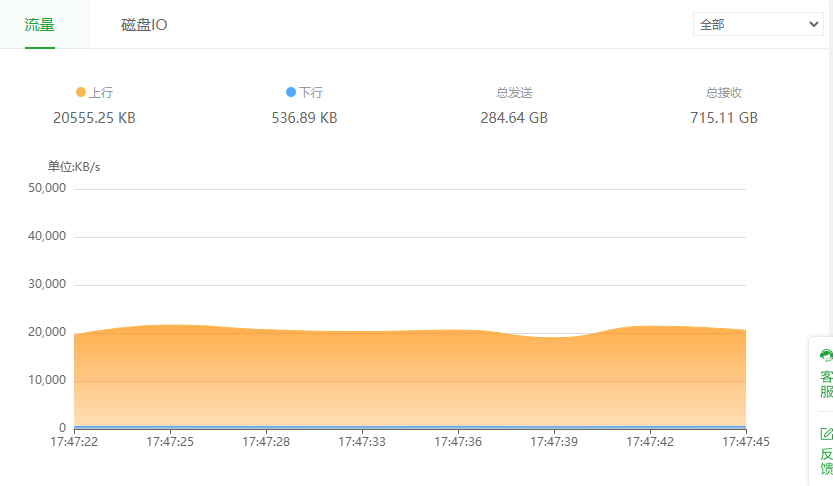Toggle the blue 下行 legend dot

(291, 92)
